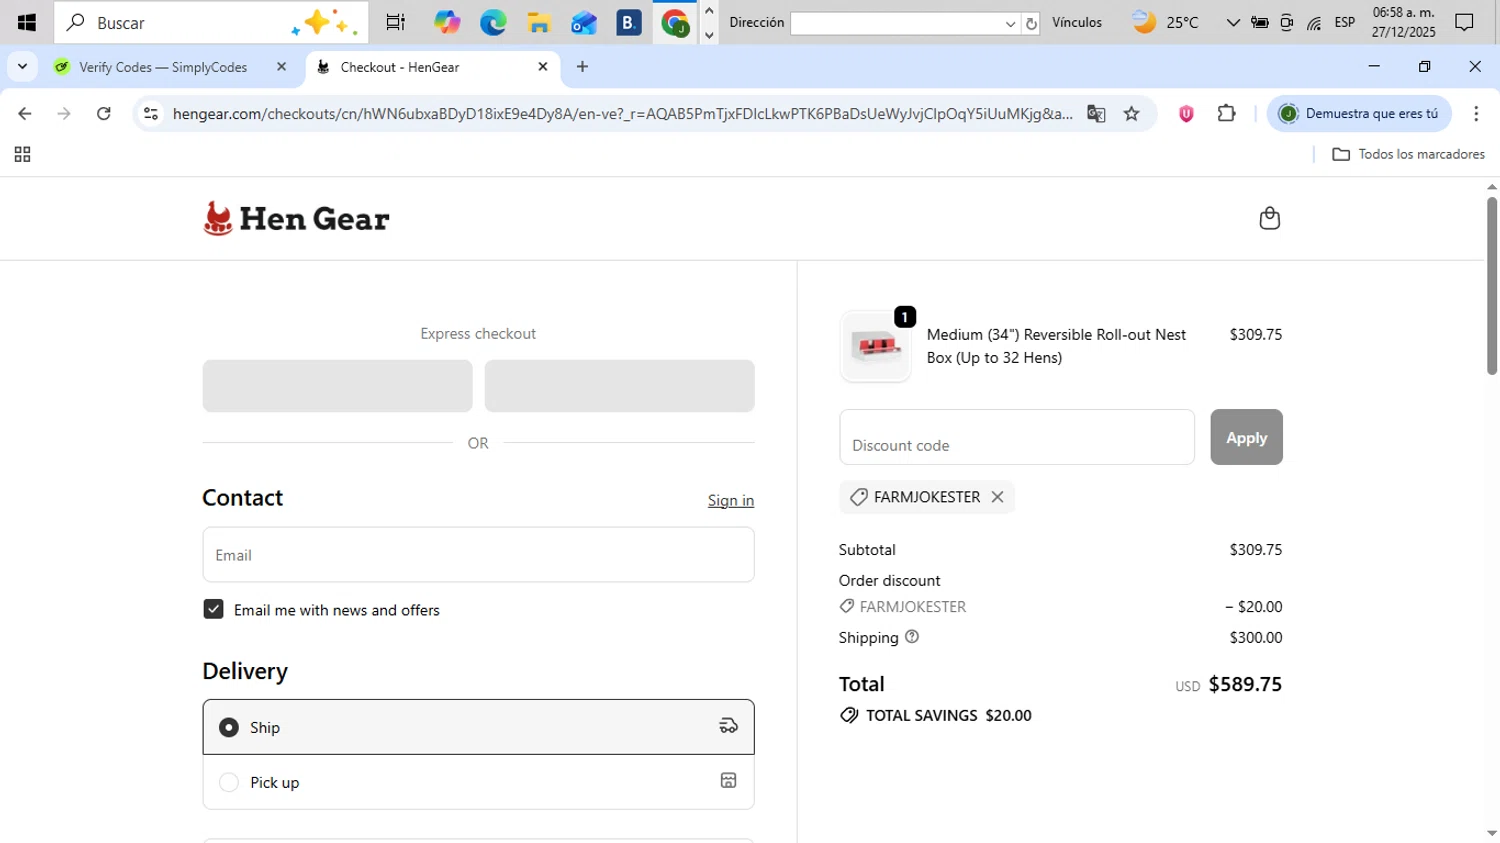Expand the tab search dropdown

point(22,67)
